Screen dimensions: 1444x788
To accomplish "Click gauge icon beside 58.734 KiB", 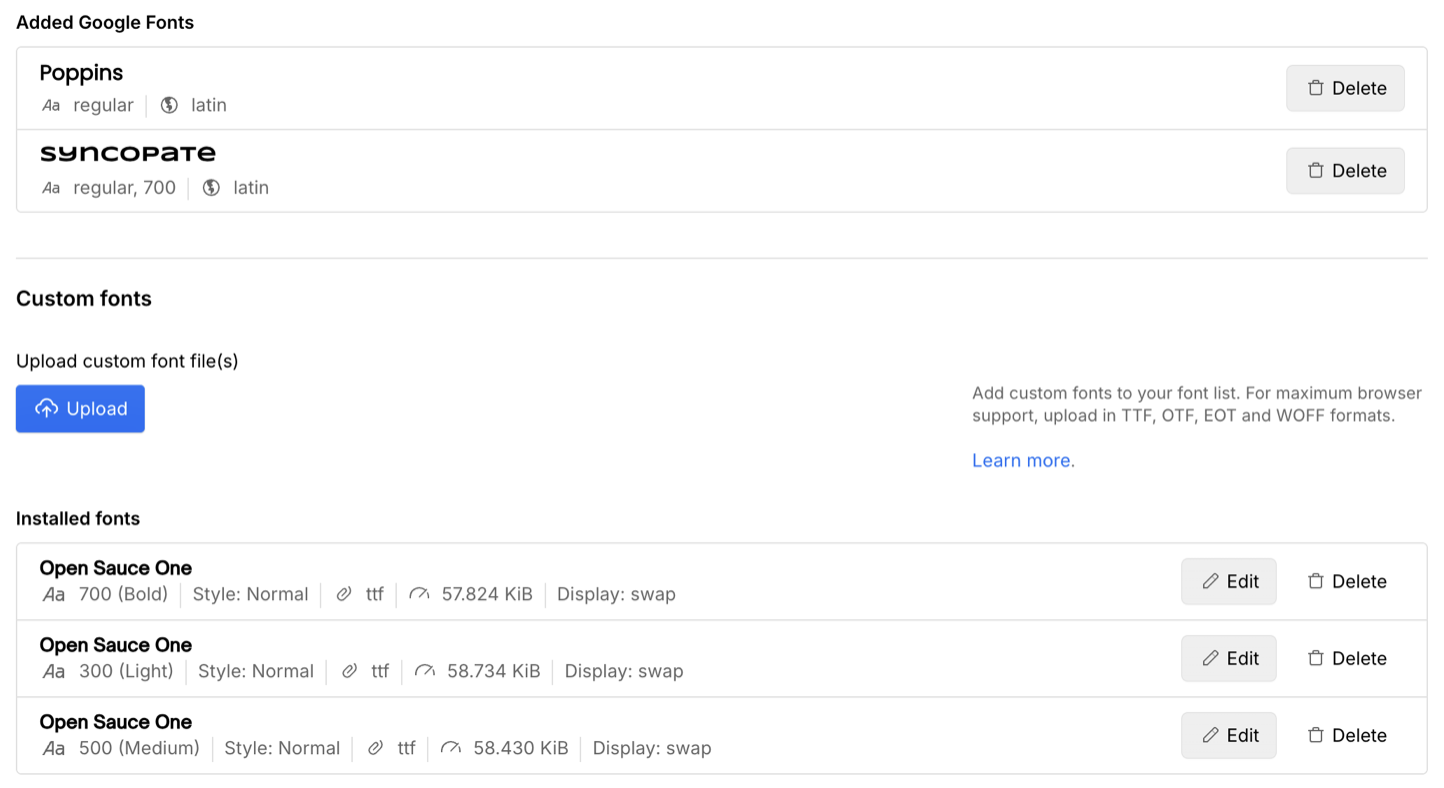I will 425,672.
